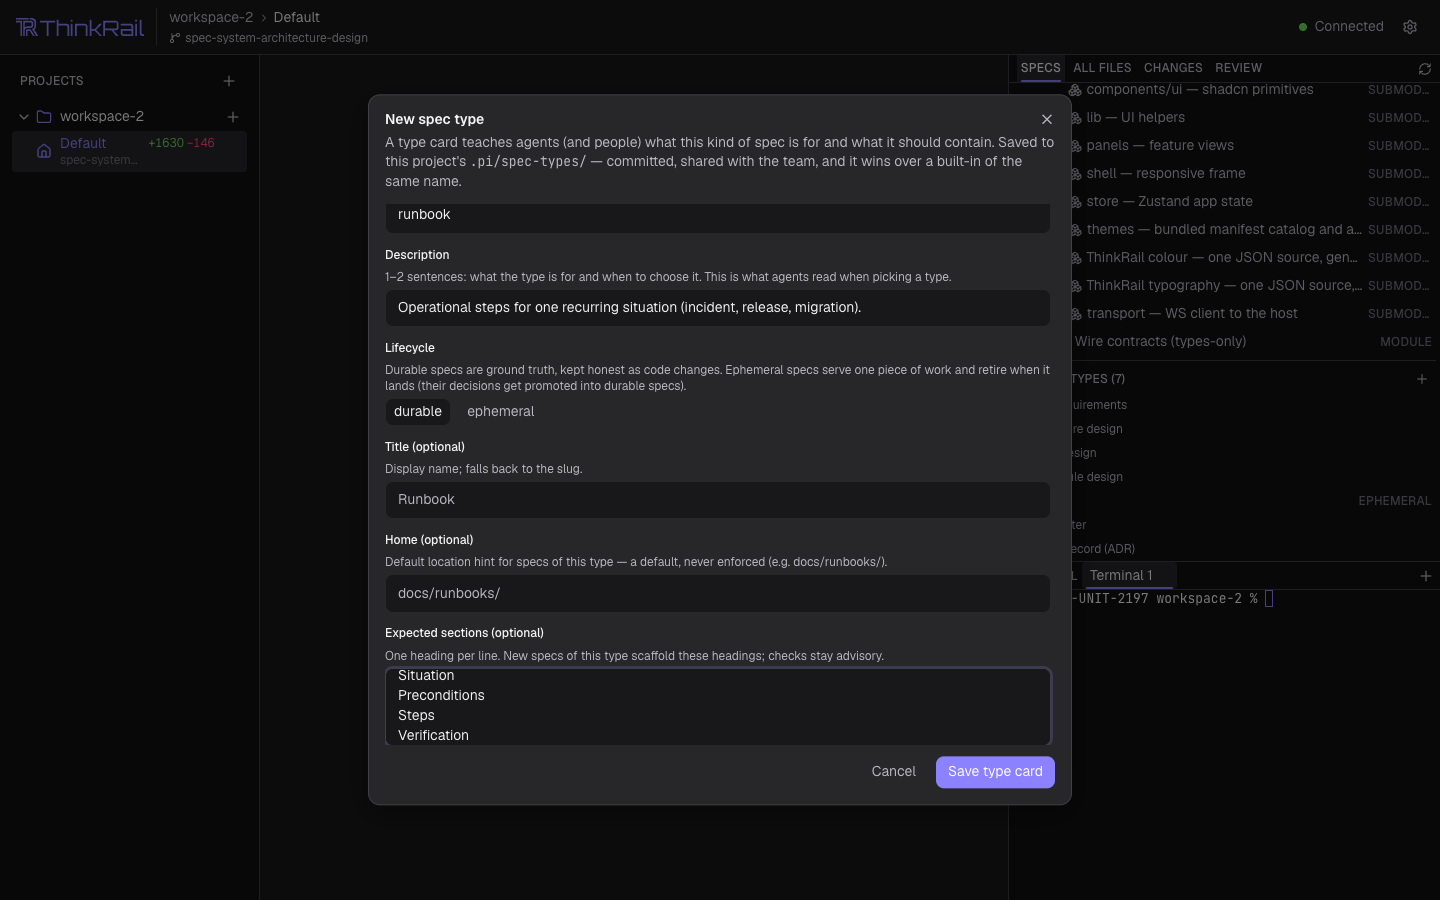Click the Title field containing Runbook
The image size is (1440, 900).
tap(718, 500)
